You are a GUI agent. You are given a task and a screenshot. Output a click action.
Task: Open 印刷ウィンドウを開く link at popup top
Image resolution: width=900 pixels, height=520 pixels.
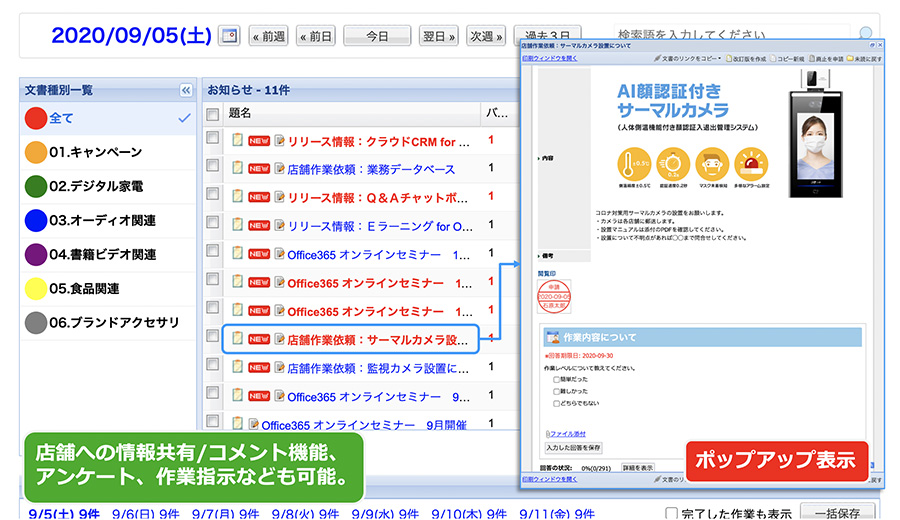(549, 59)
